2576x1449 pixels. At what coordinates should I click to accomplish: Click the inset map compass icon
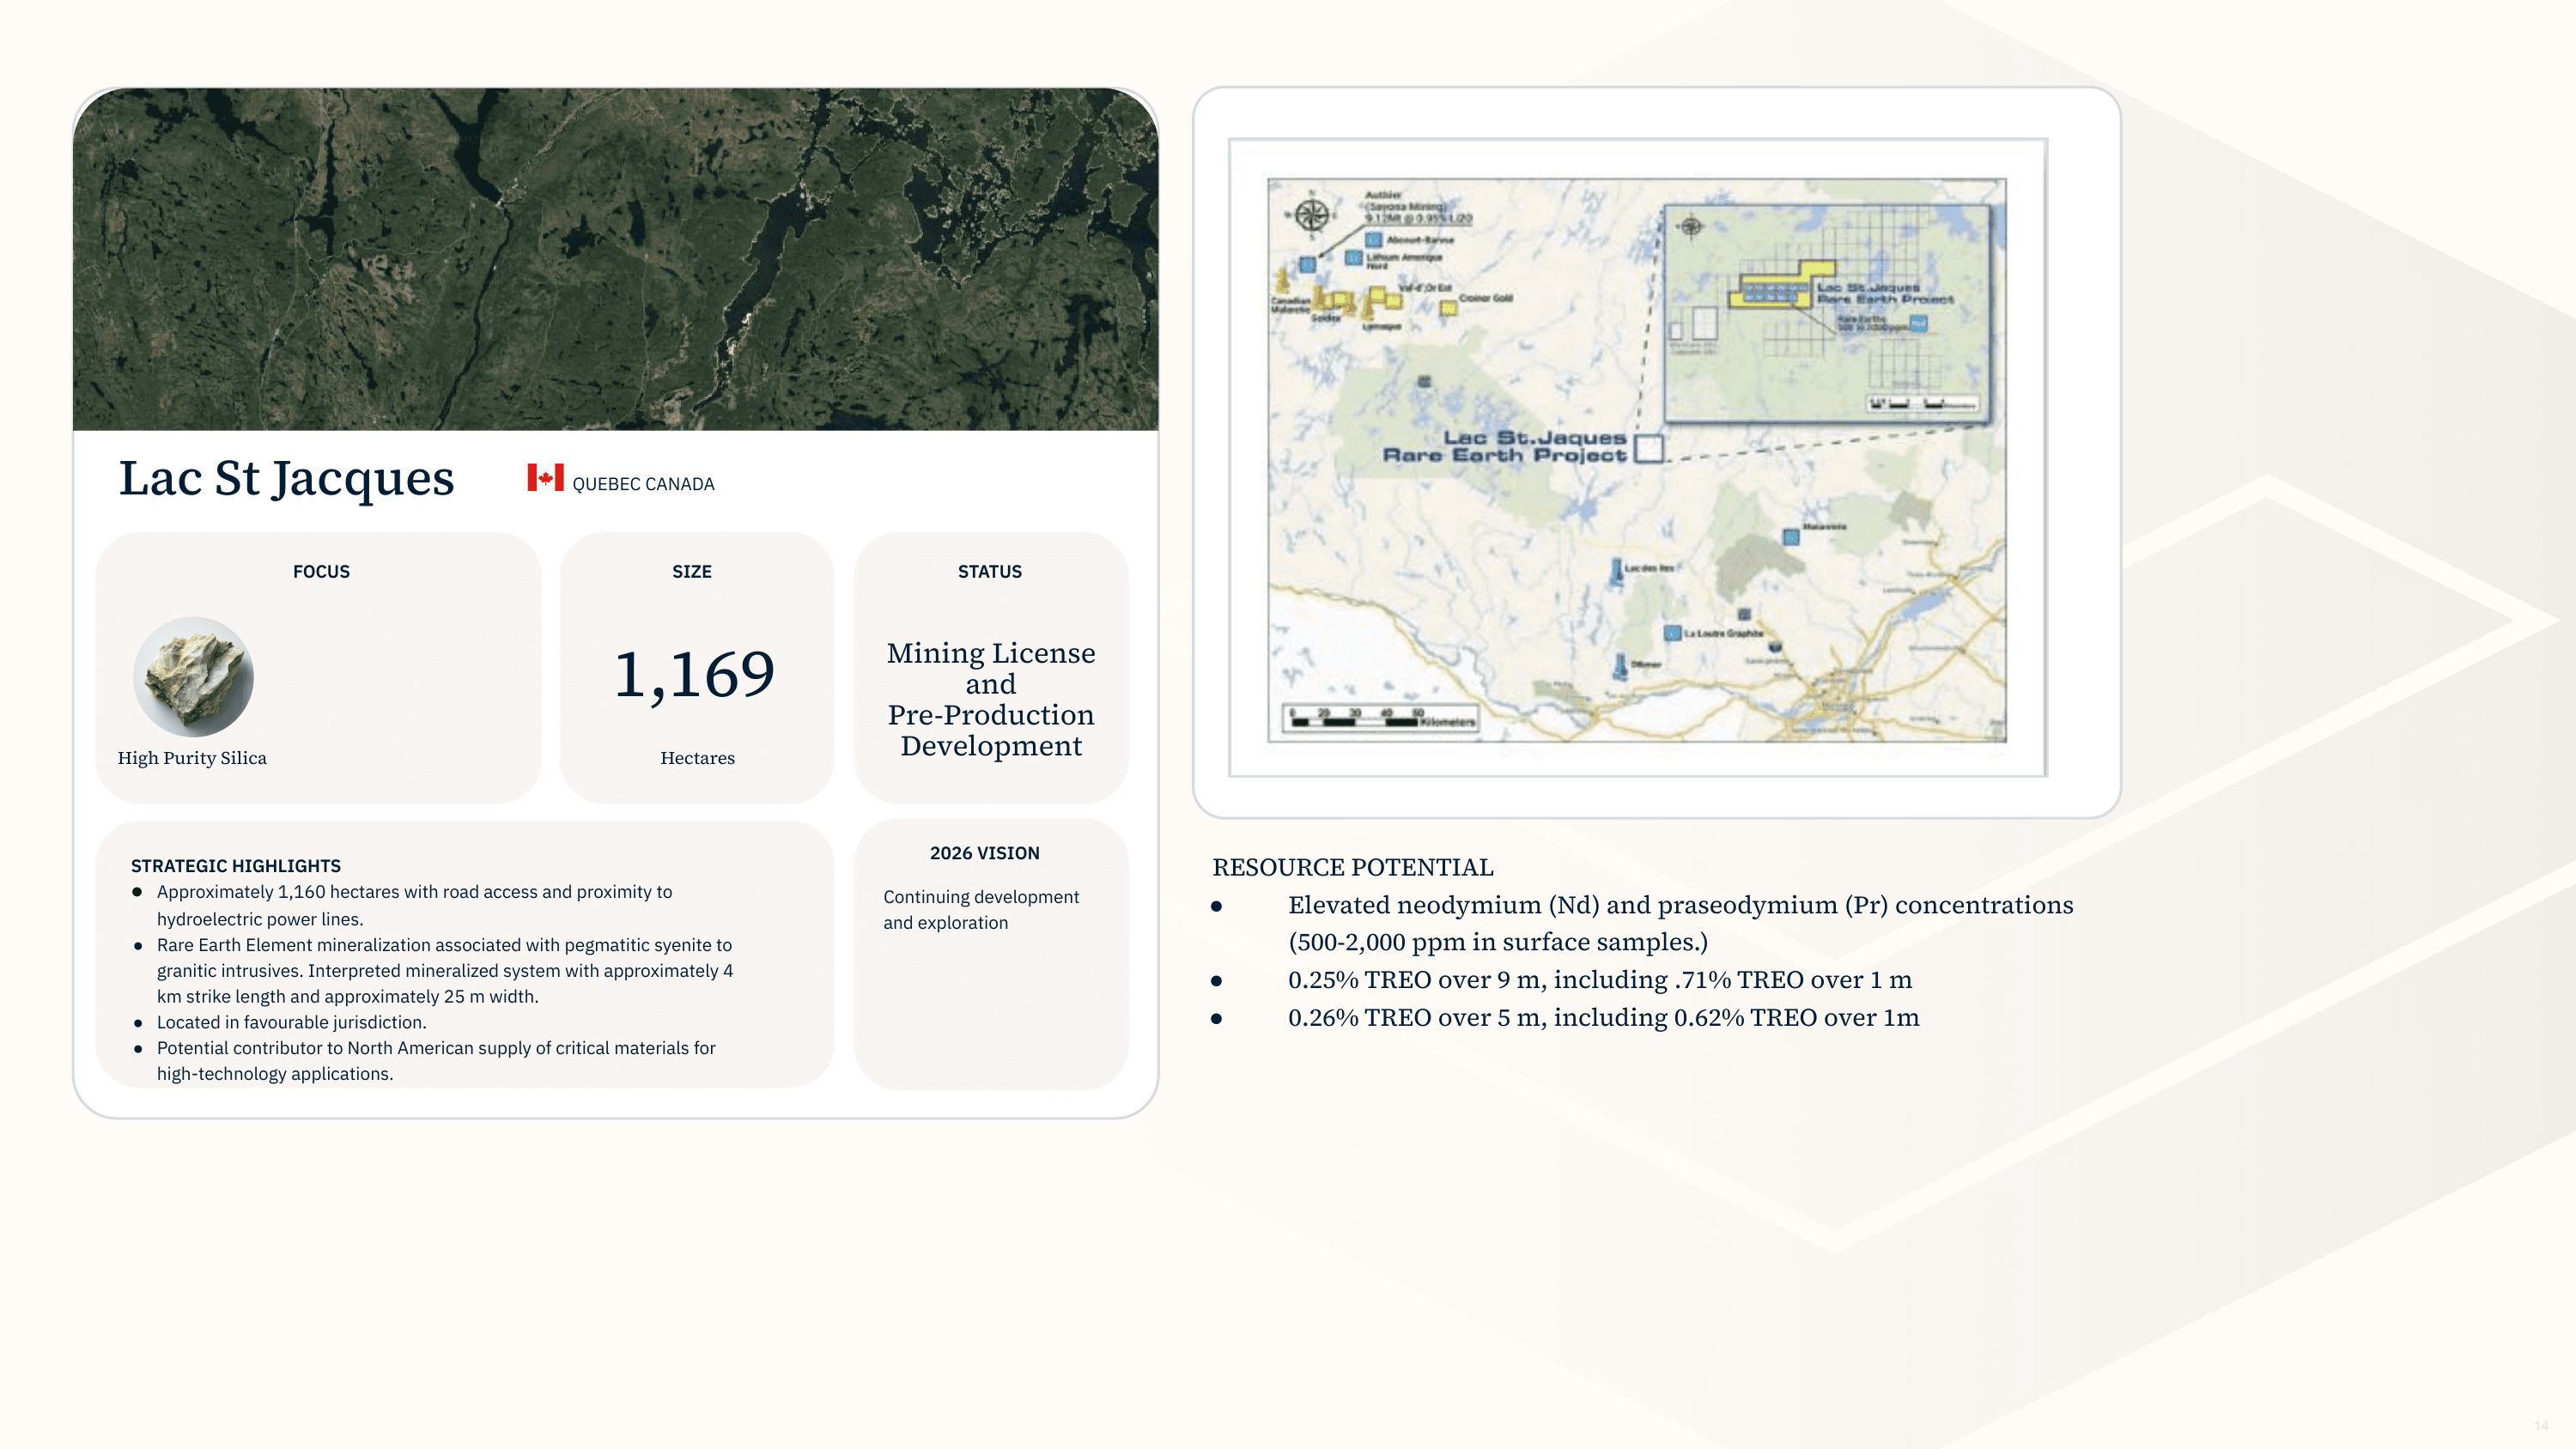tap(1691, 226)
